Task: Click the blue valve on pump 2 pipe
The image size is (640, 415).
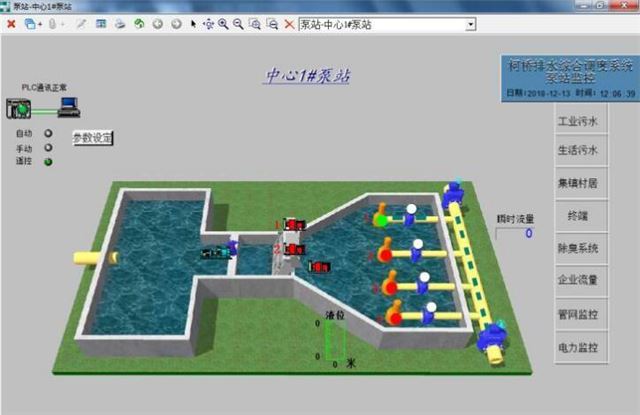Action: [x=417, y=250]
